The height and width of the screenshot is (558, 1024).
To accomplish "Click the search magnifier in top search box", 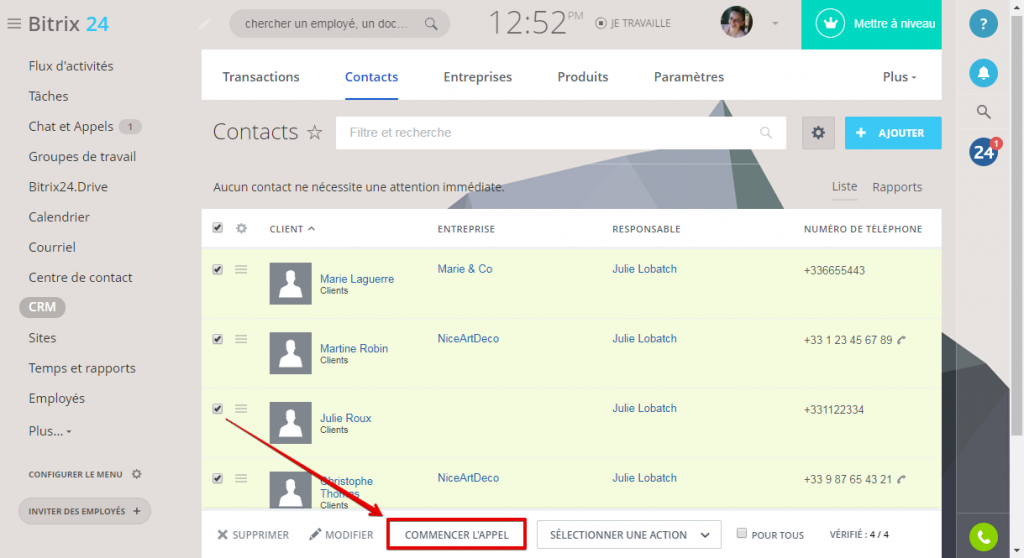I will pyautogui.click(x=431, y=24).
